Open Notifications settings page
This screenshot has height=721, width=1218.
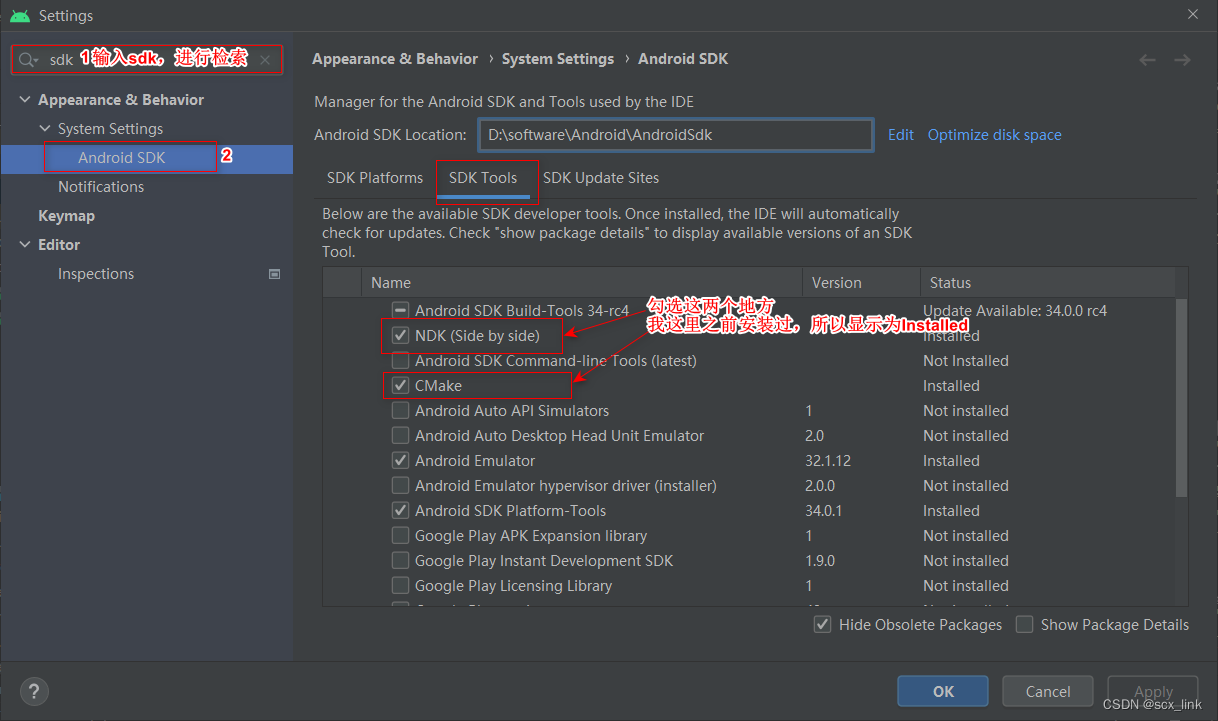[101, 187]
